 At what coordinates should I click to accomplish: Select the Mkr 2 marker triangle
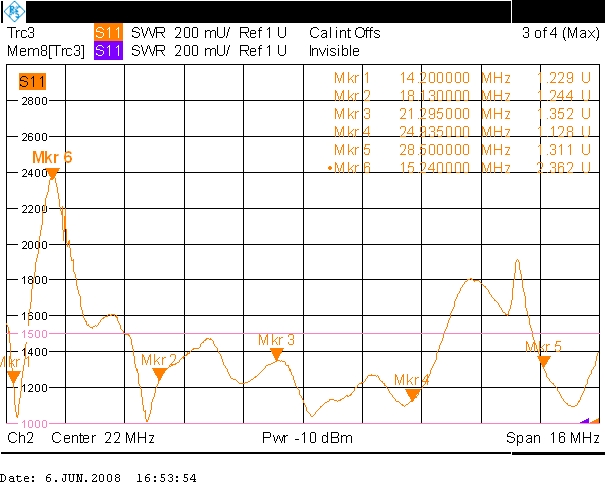coord(159,374)
